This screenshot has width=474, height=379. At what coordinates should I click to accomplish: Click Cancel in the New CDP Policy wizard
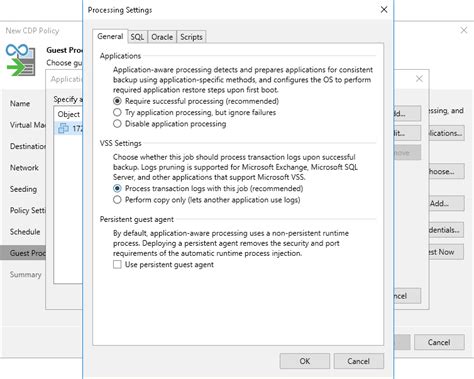pyautogui.click(x=439, y=342)
